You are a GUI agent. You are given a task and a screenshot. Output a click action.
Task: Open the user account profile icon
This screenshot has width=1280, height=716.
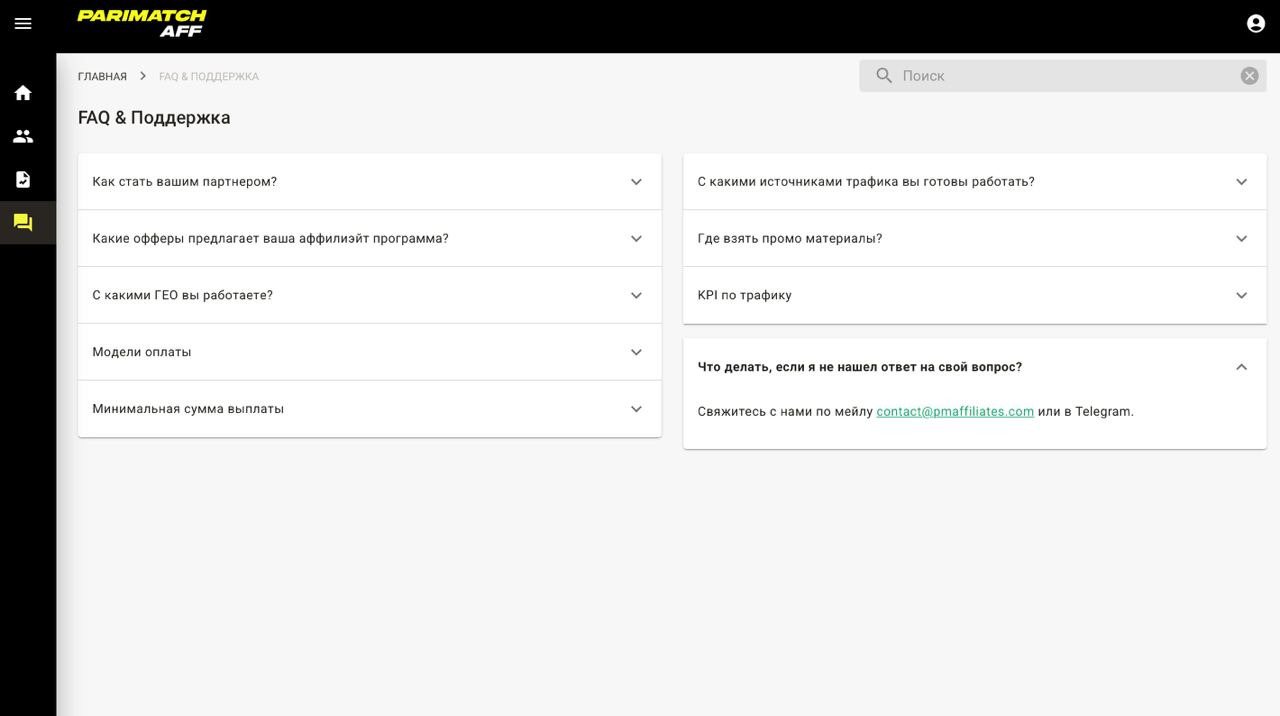pos(1256,23)
